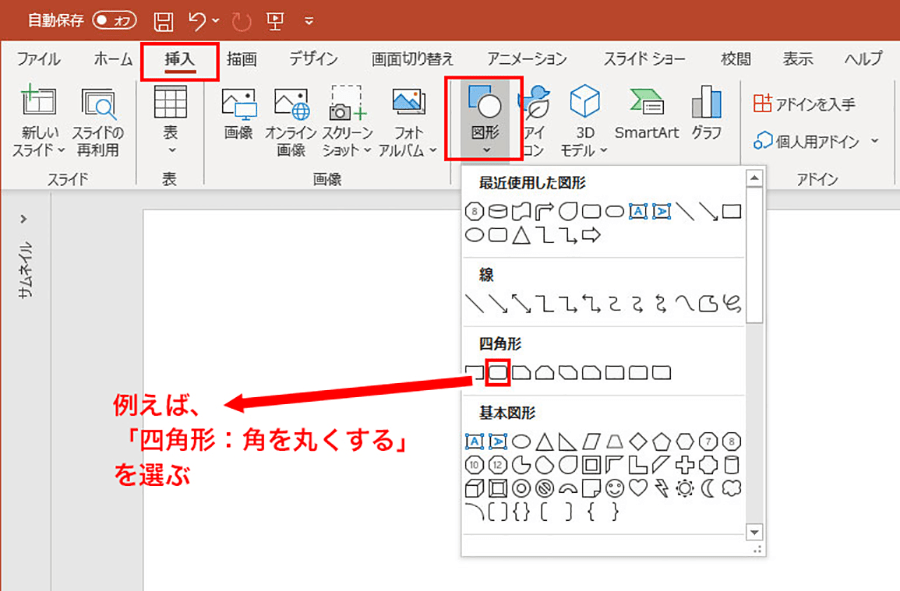
Task: Click the shapes gallery scroll-down arrow
Action: [x=755, y=533]
